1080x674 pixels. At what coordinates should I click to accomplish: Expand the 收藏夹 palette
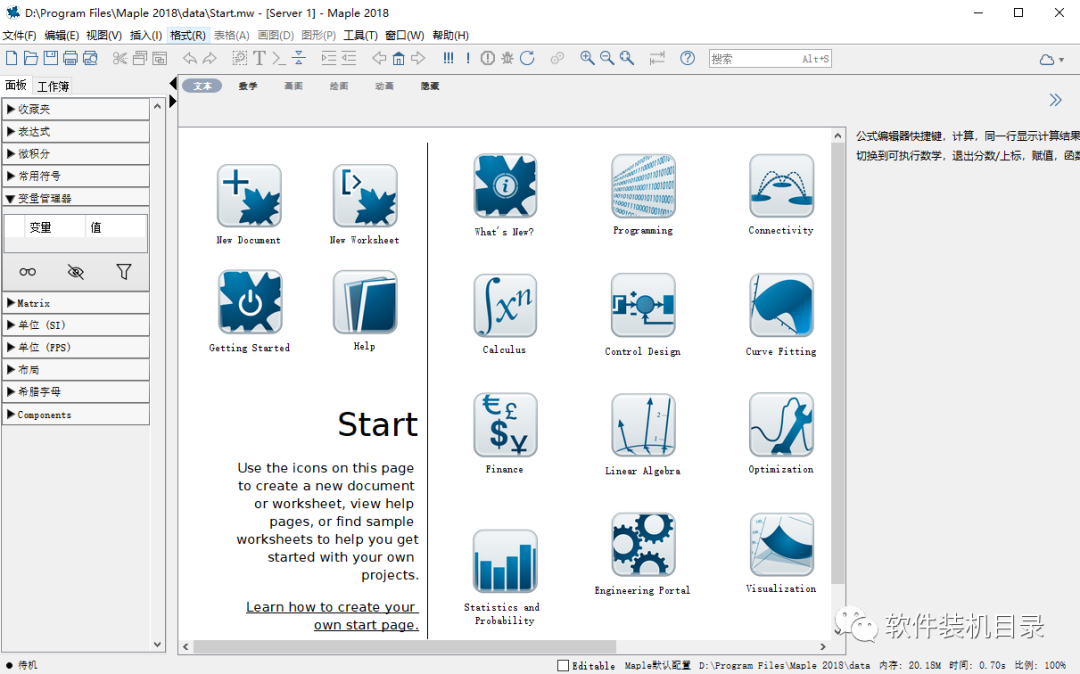tap(76, 109)
